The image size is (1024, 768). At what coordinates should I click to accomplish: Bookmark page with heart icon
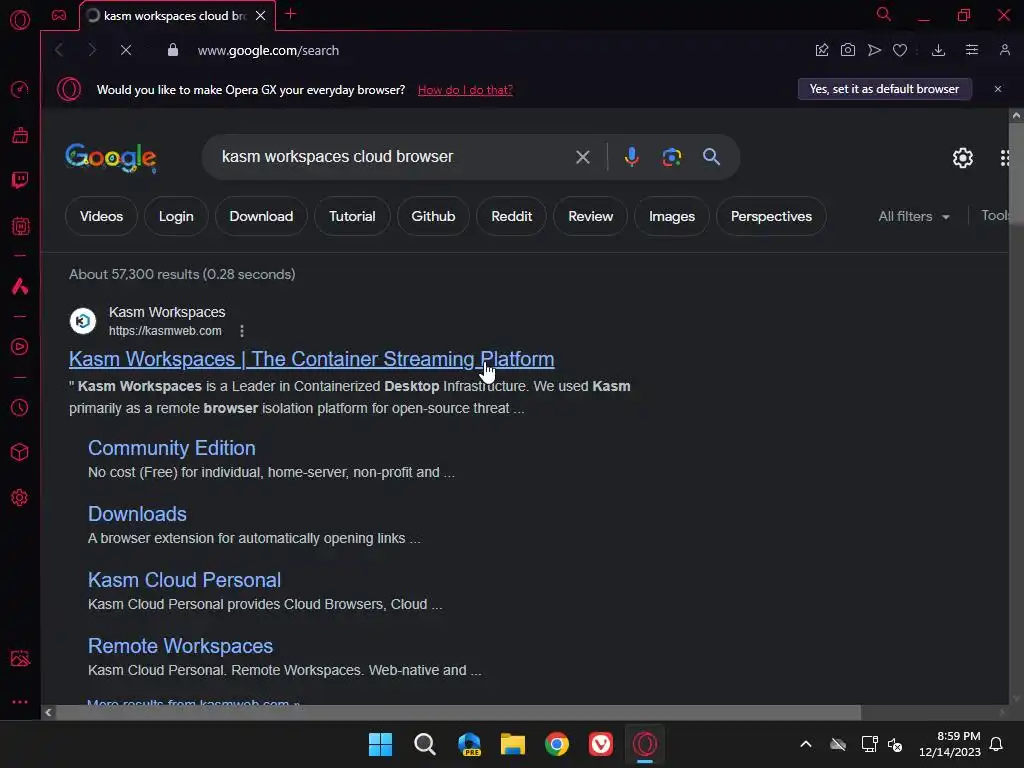[x=900, y=50]
